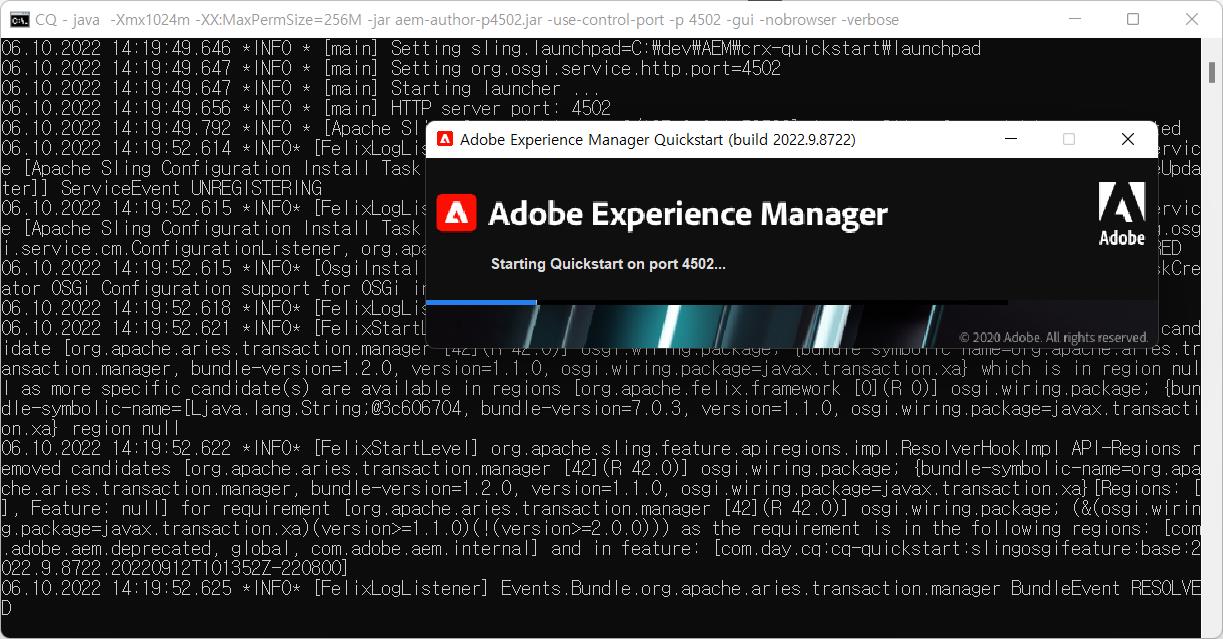Screen dimensions: 1223x639
Task: Click the 'Adobe Experience Manager' heading text
Action: click(x=688, y=214)
